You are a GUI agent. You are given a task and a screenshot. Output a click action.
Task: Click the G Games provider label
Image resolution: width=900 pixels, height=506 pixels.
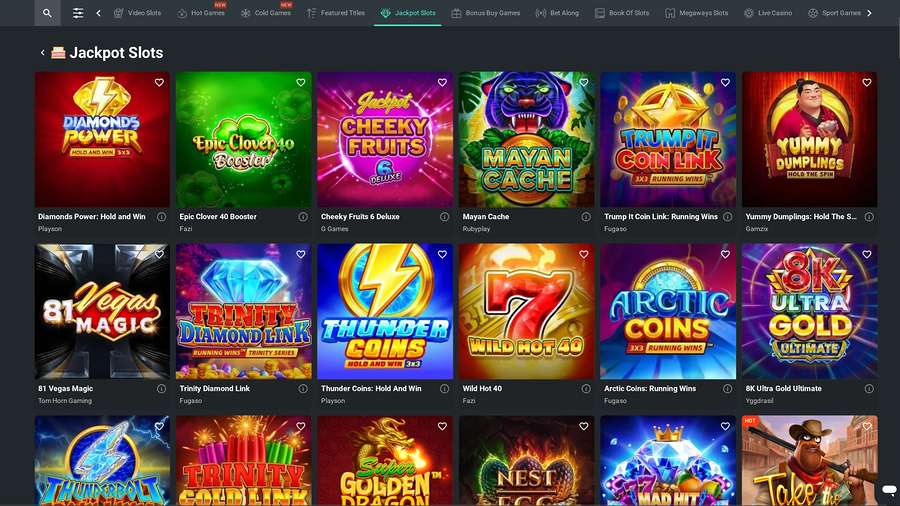pos(335,229)
